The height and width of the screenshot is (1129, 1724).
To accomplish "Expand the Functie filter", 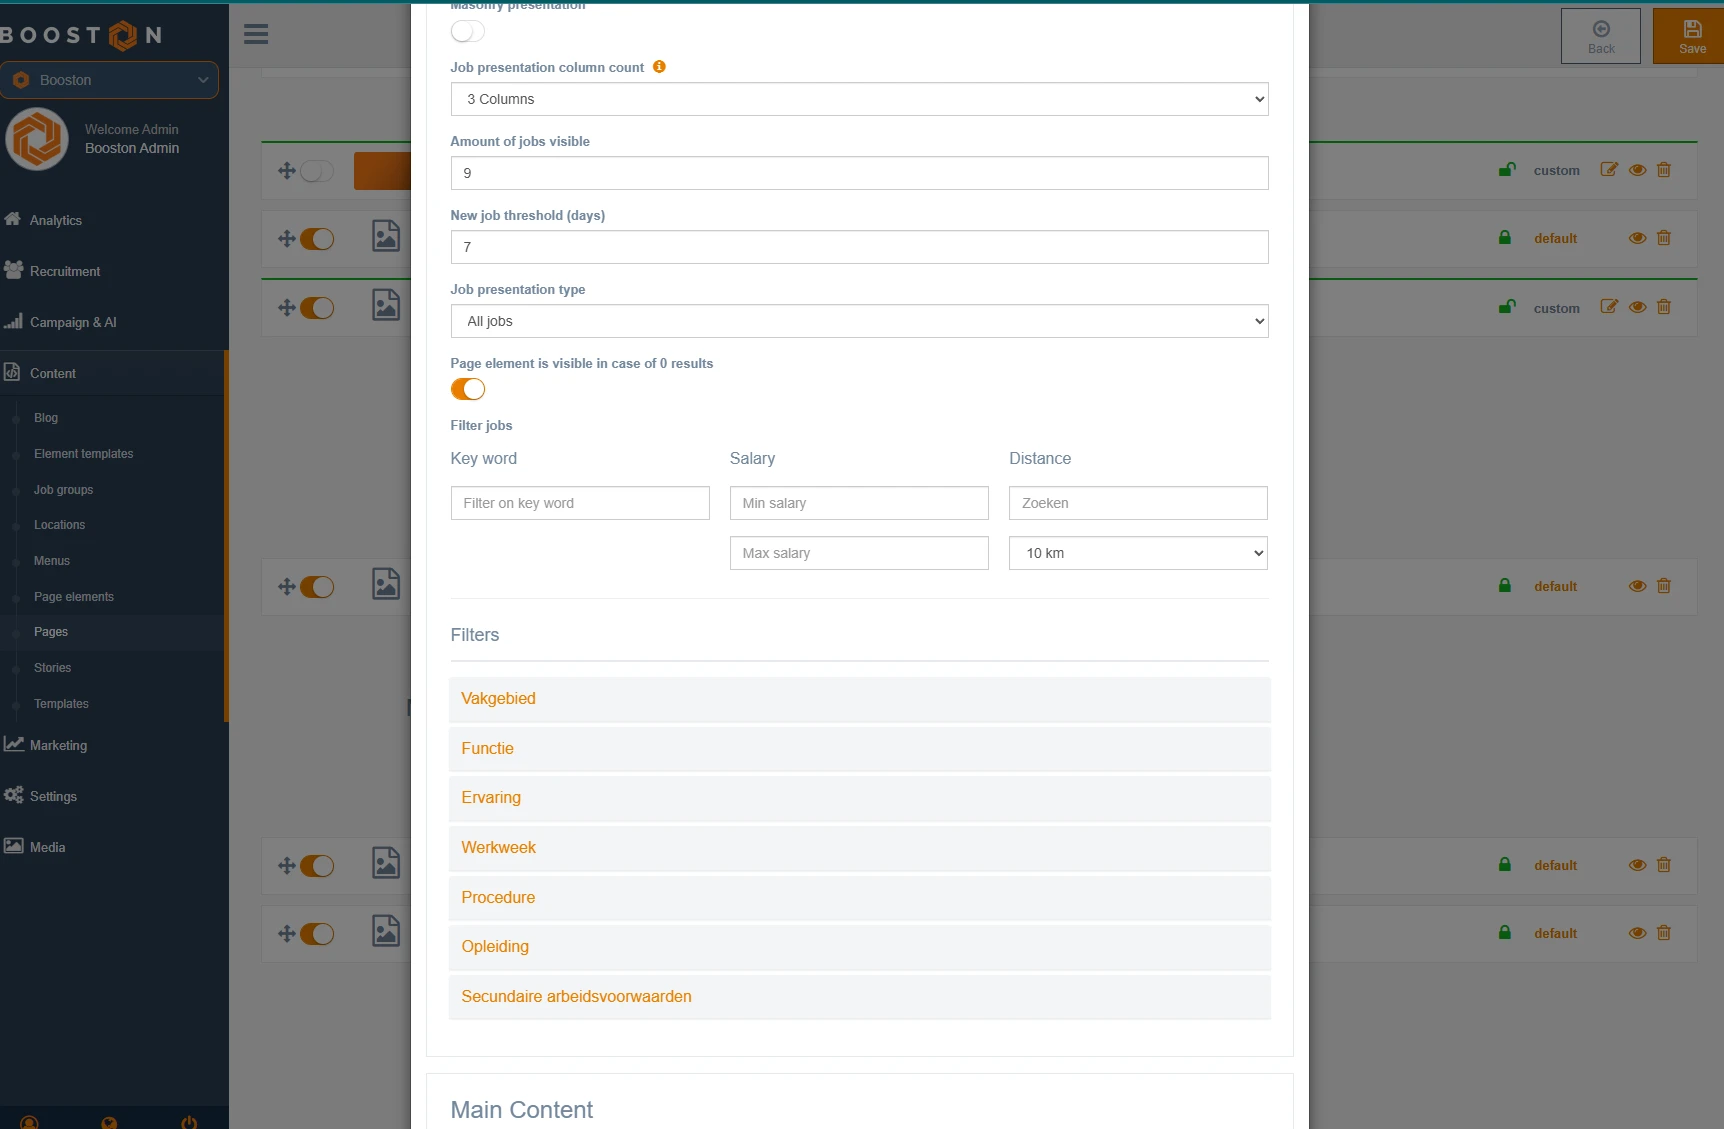I will (859, 749).
